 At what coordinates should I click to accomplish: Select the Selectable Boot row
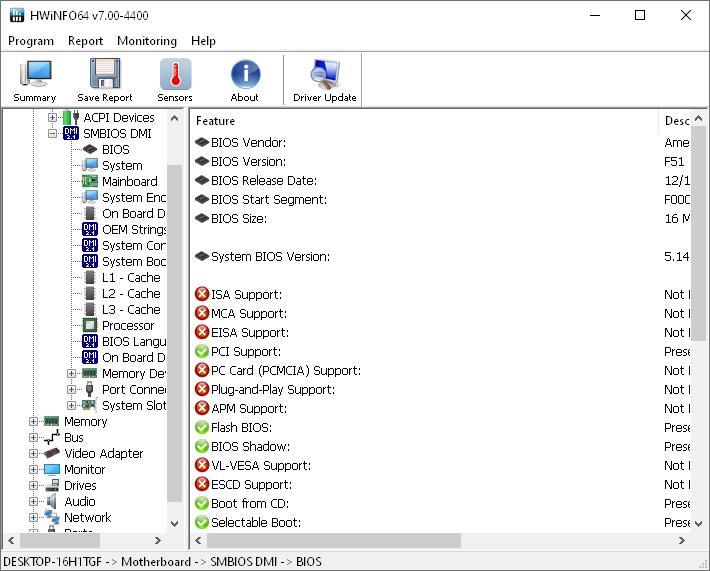pos(441,523)
